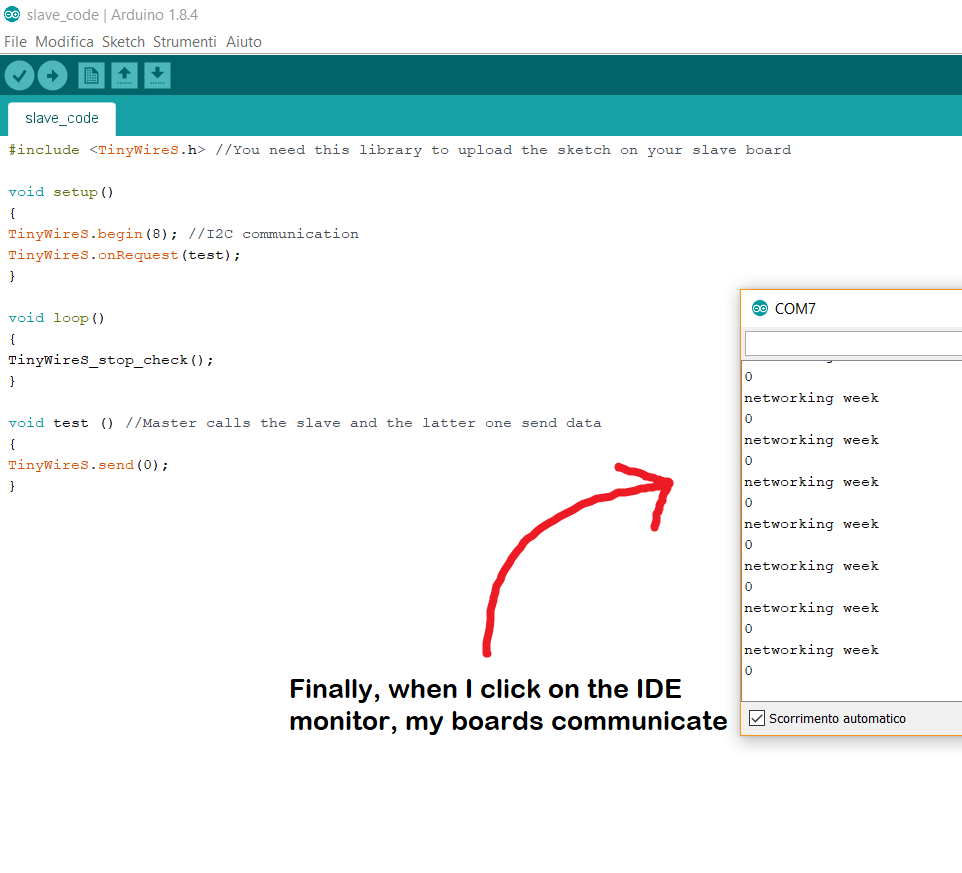The height and width of the screenshot is (873, 962).
Task: Click the Upload arrow icon
Action: pos(53,76)
